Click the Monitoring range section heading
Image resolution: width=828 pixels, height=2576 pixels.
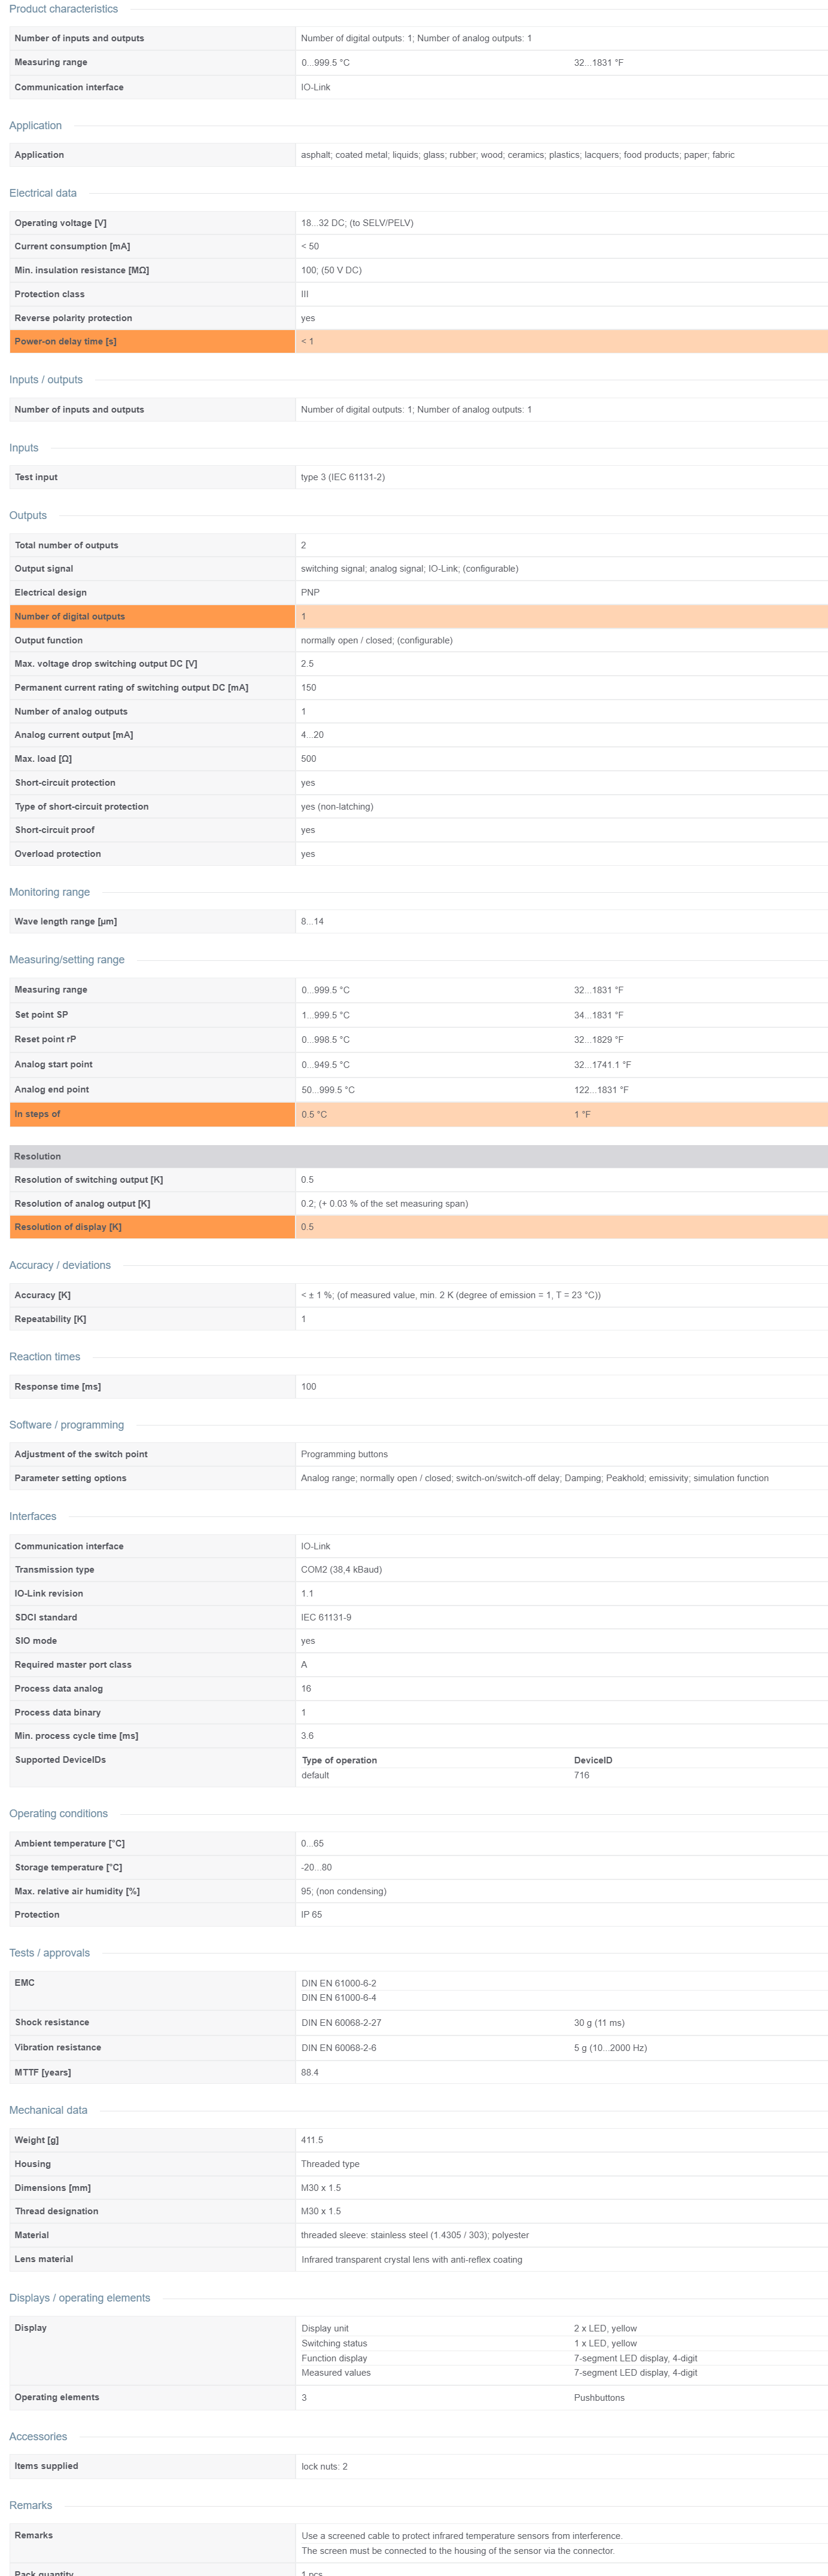click(49, 892)
